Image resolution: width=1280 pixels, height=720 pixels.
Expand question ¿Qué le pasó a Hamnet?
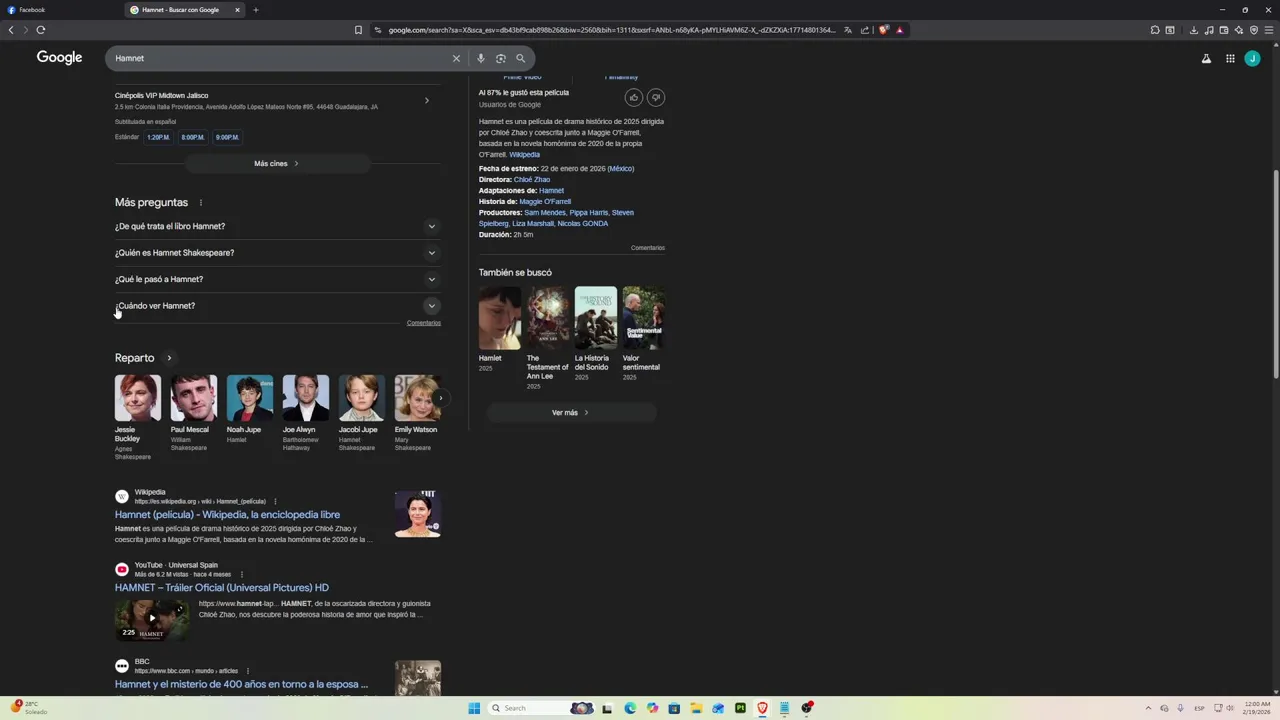pos(278,279)
